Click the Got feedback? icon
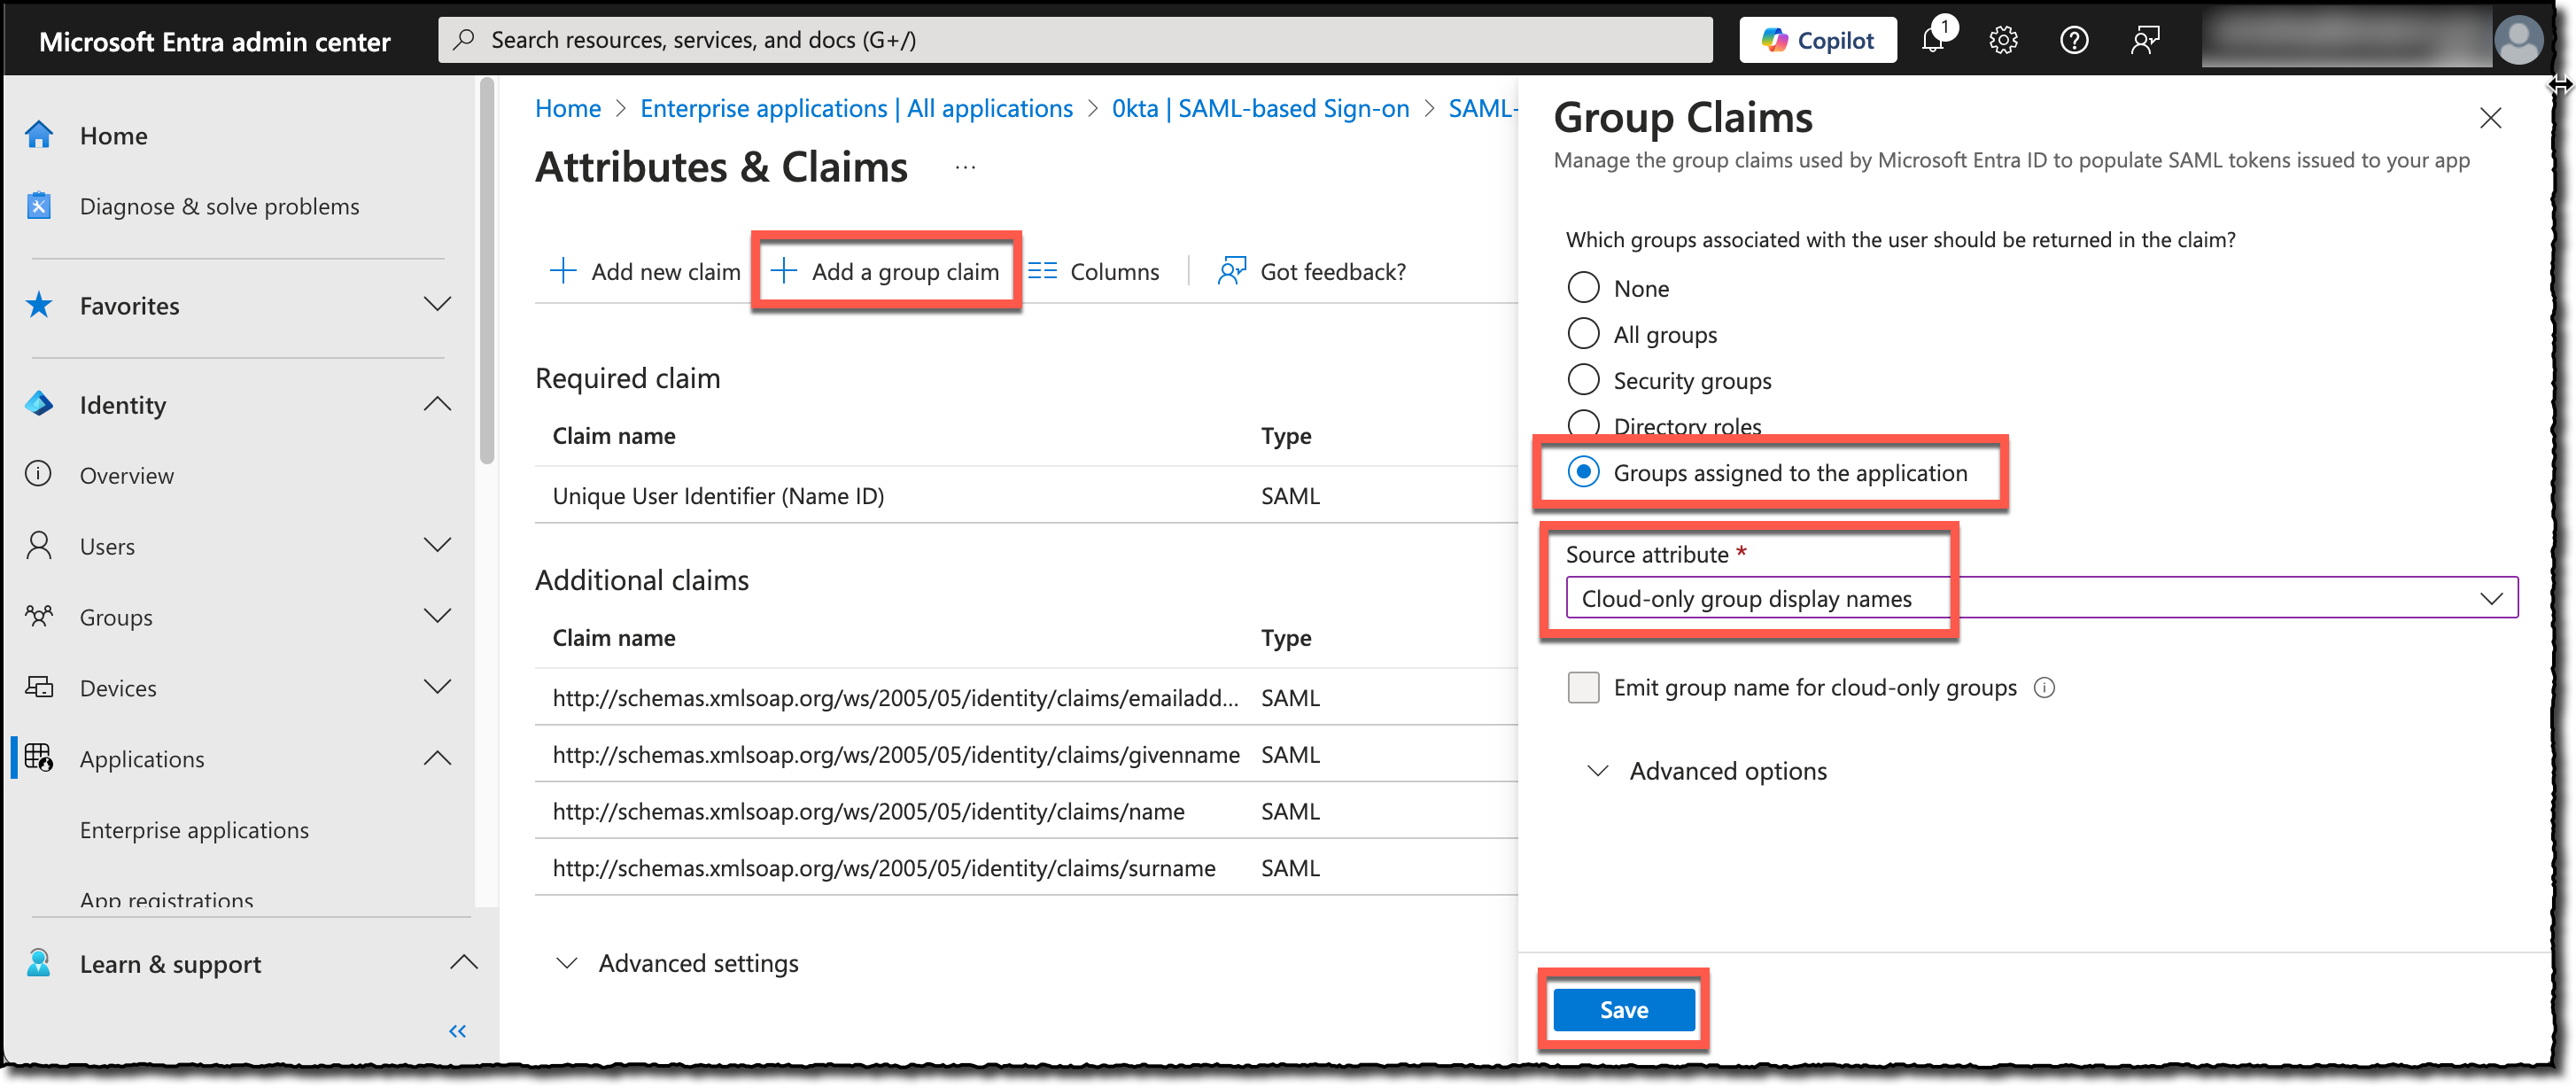 1232,270
